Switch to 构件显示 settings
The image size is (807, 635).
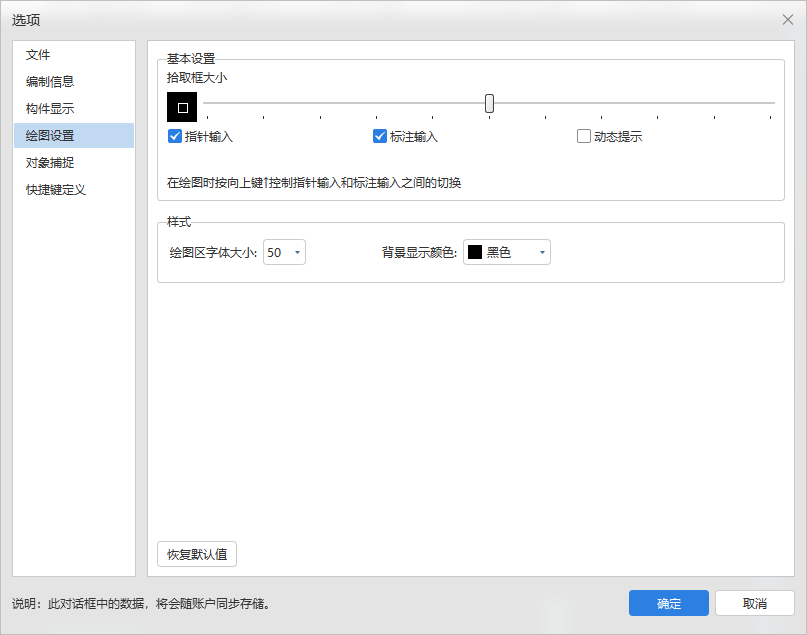(x=50, y=109)
